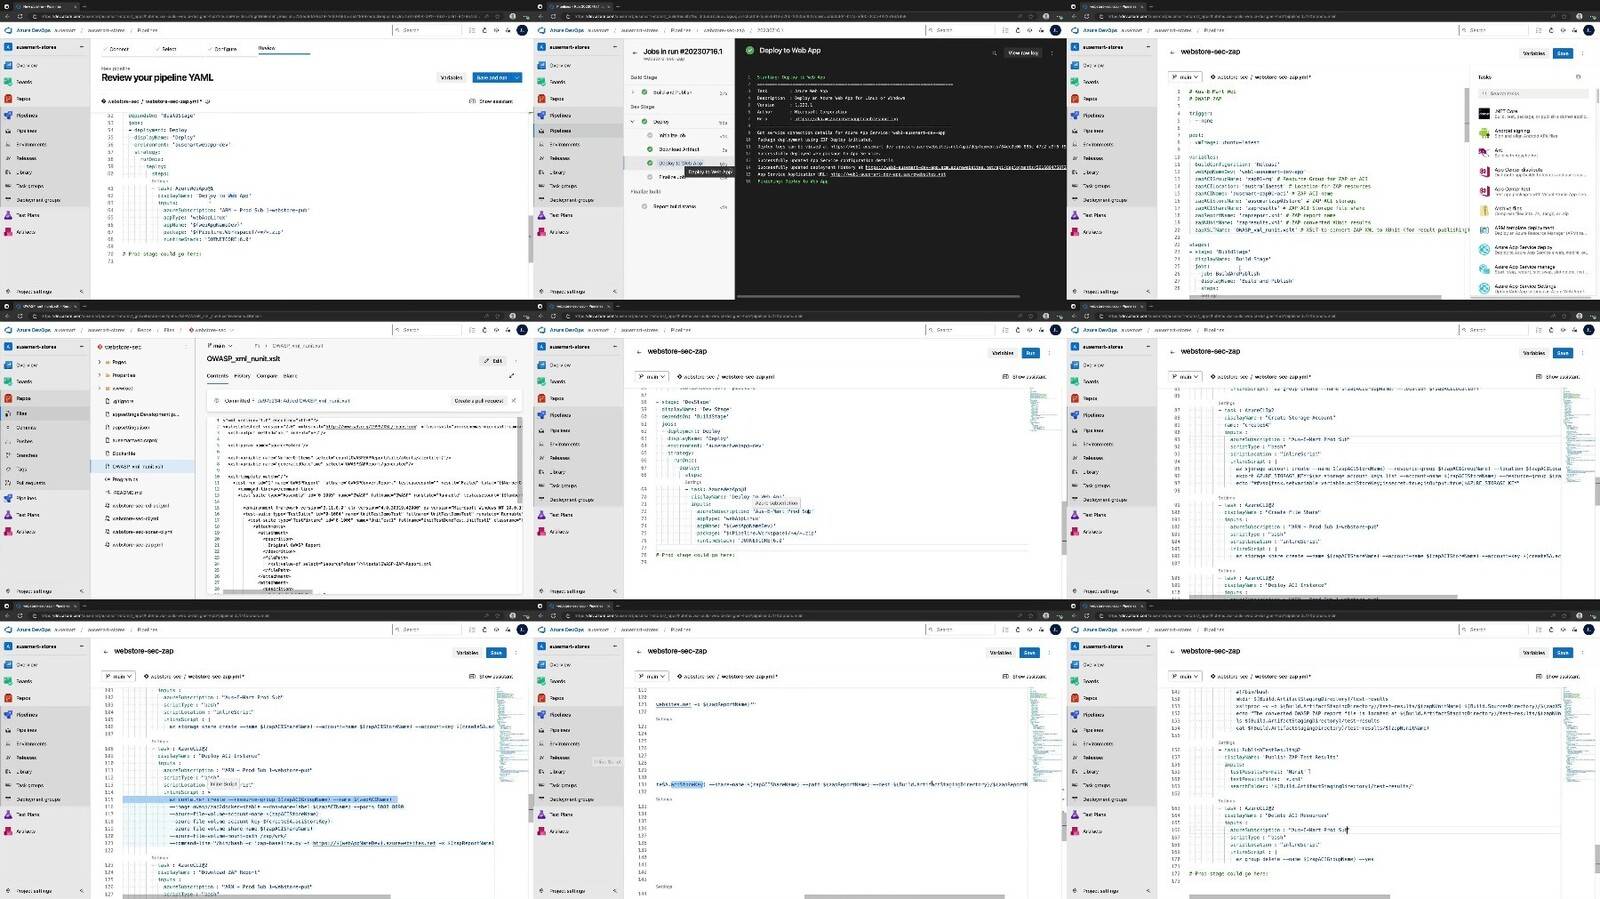Expand the Pages folder in the webstore-sec tree
Viewport: 1600px width, 899px height.
coord(100,362)
